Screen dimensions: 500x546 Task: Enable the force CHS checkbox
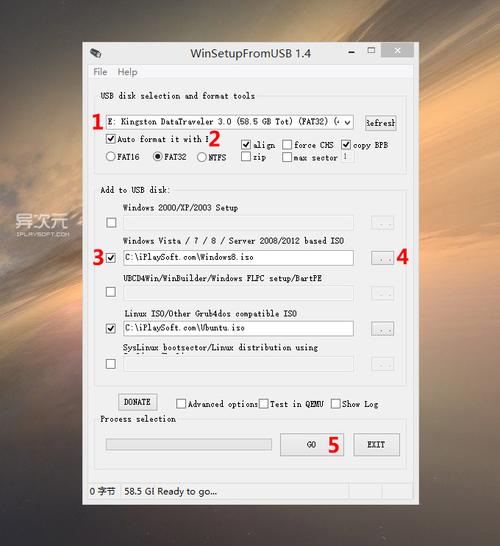(287, 145)
